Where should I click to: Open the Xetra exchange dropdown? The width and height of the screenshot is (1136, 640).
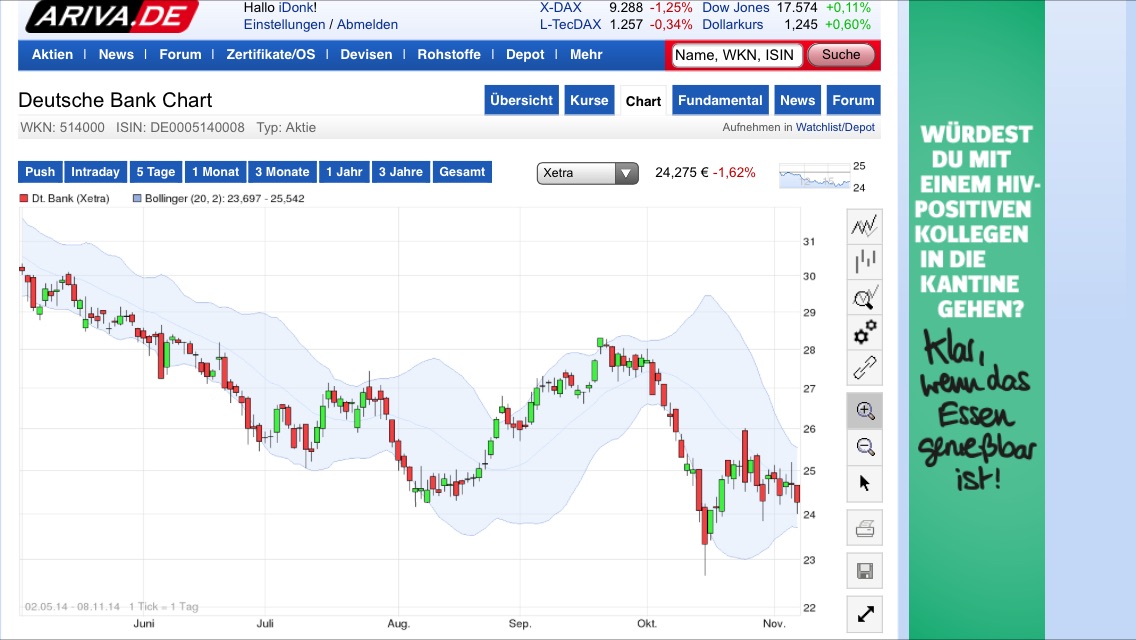pos(588,173)
